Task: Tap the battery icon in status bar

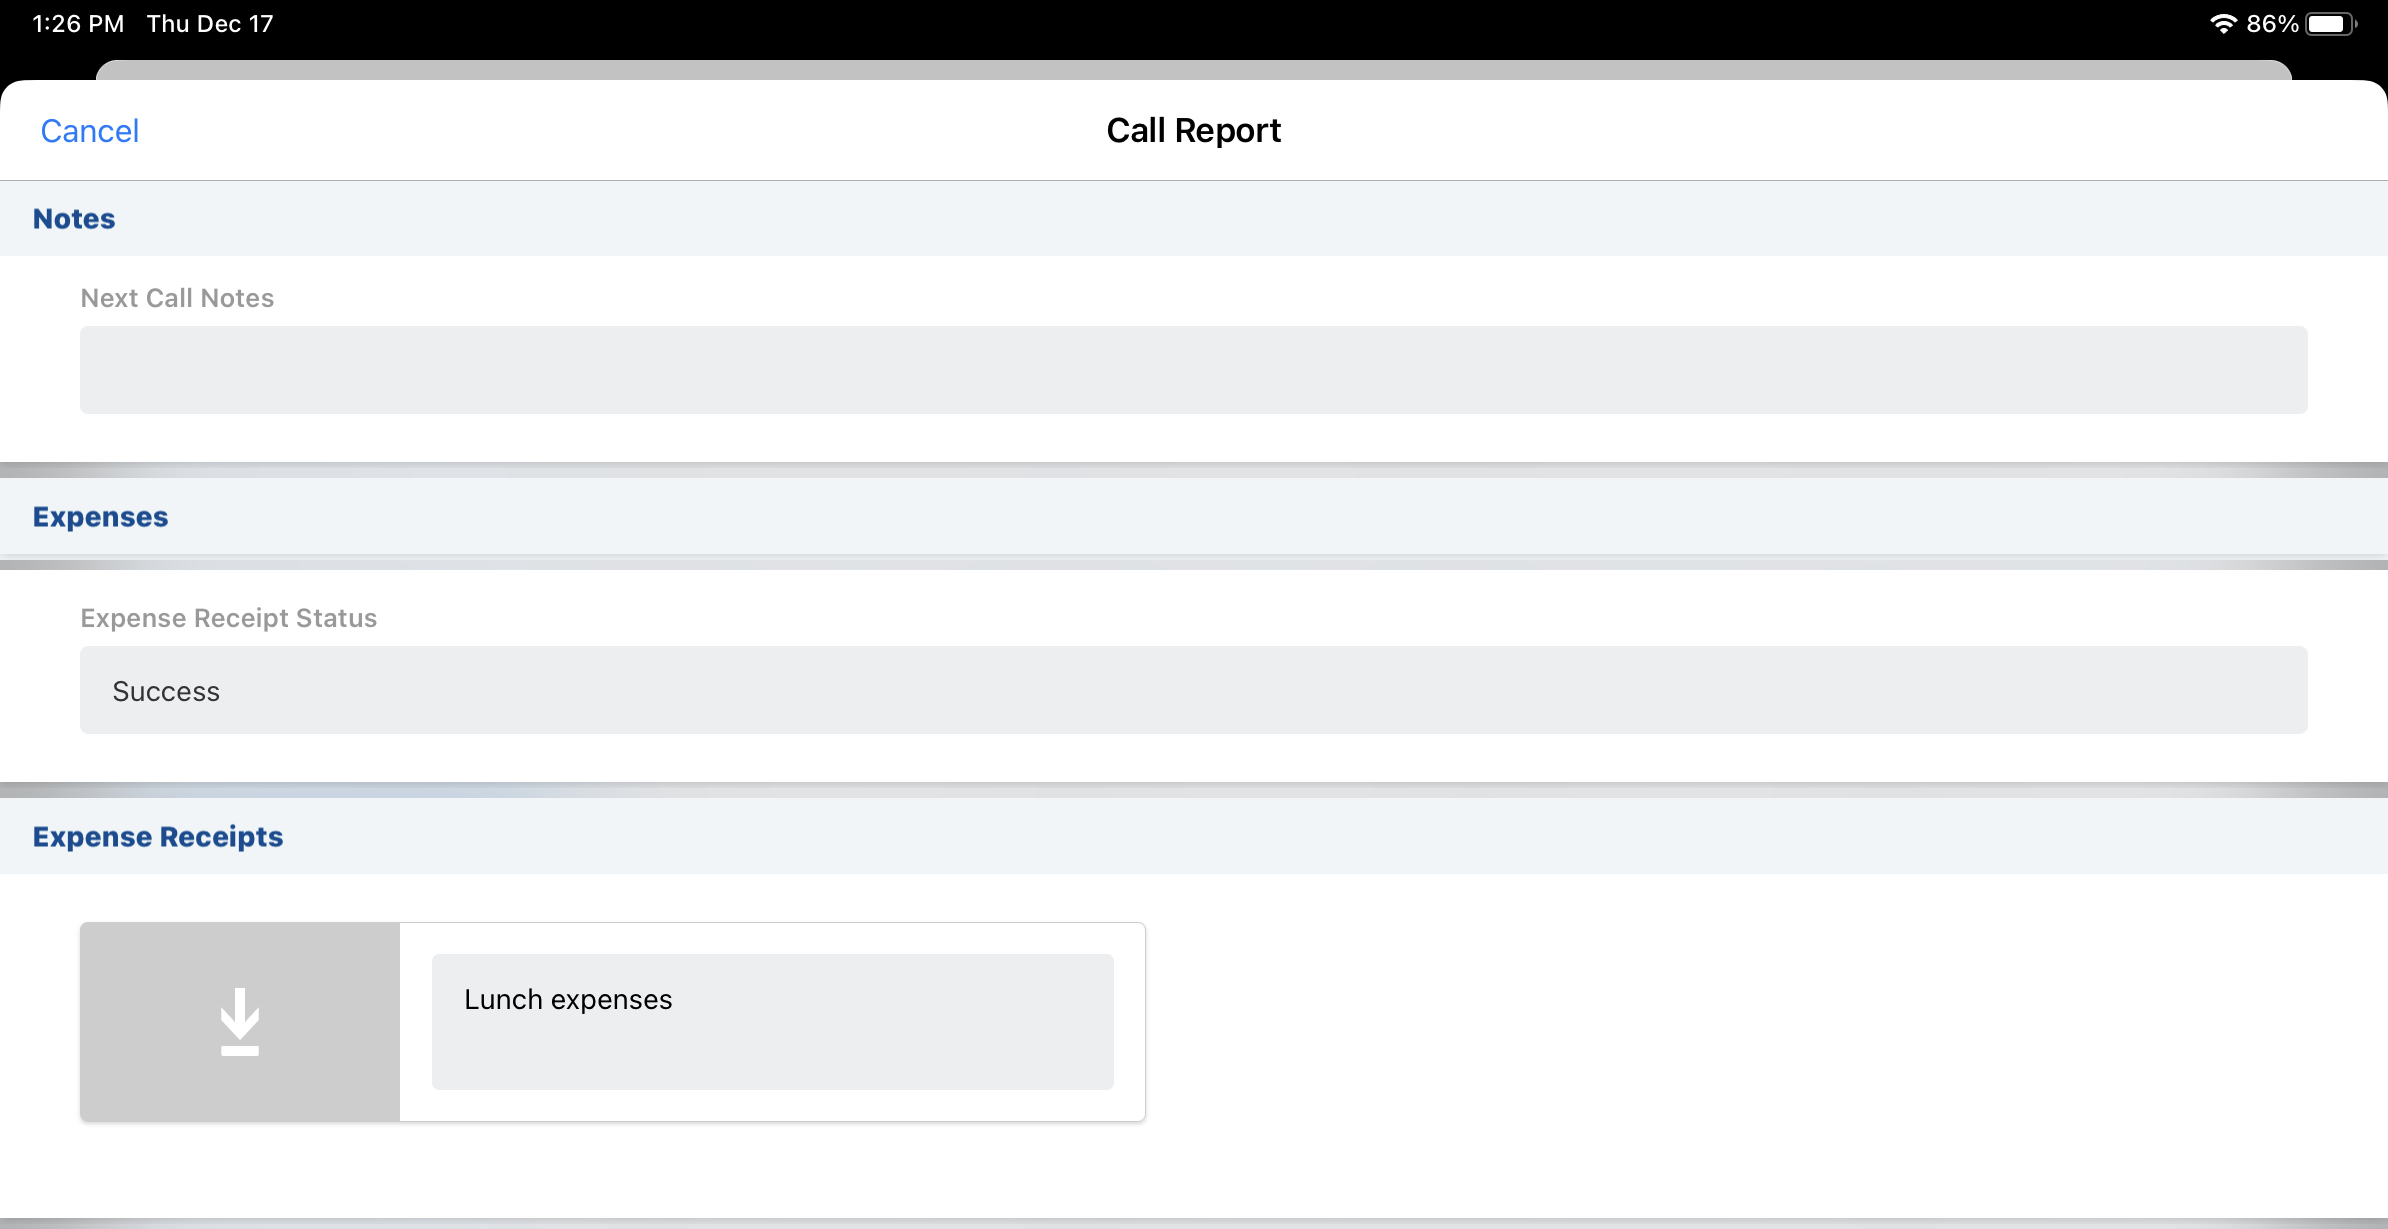Action: tap(2330, 24)
